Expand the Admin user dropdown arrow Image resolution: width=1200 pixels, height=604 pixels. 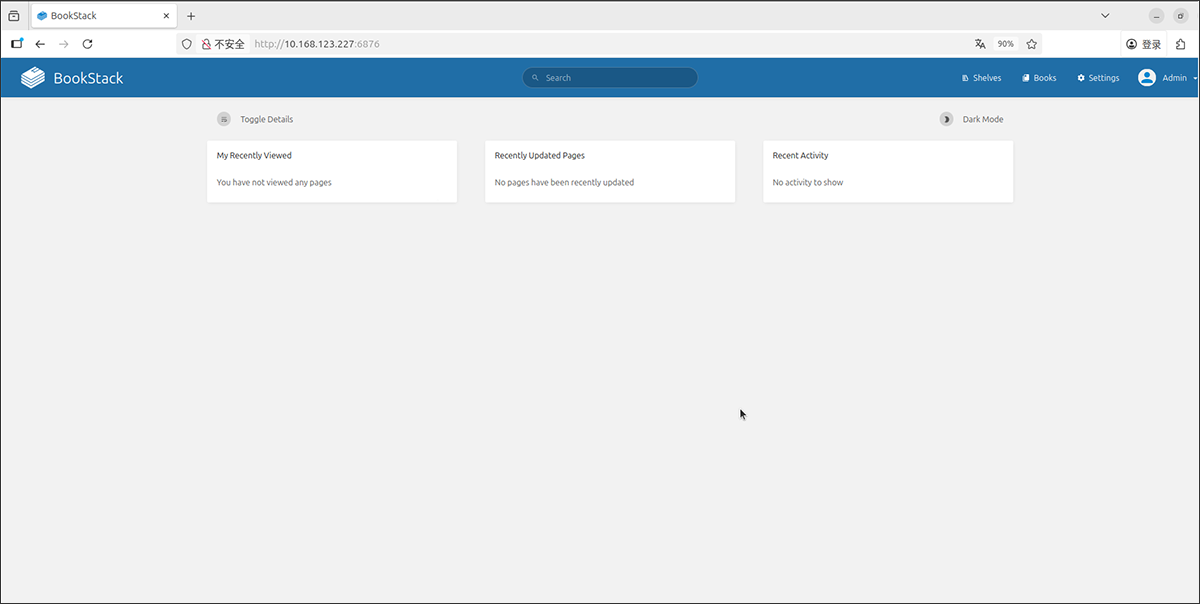(1195, 79)
